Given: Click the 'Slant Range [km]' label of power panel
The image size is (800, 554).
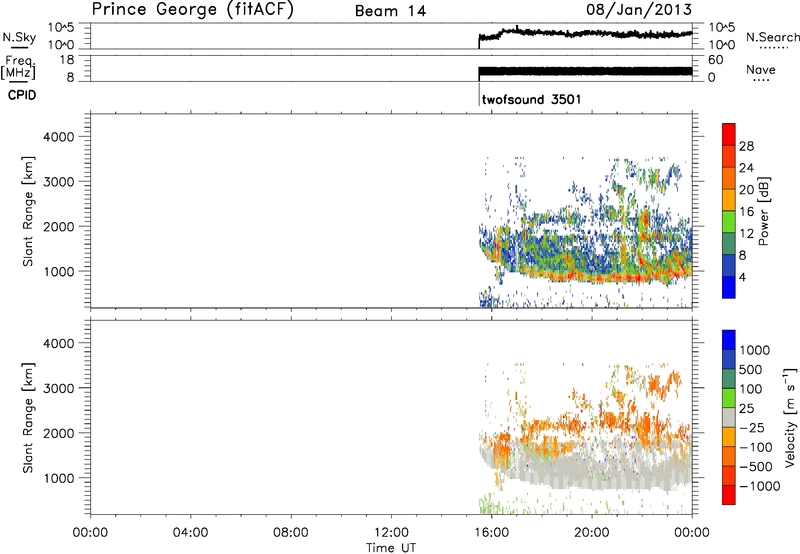Looking at the screenshot, I should click(28, 211).
